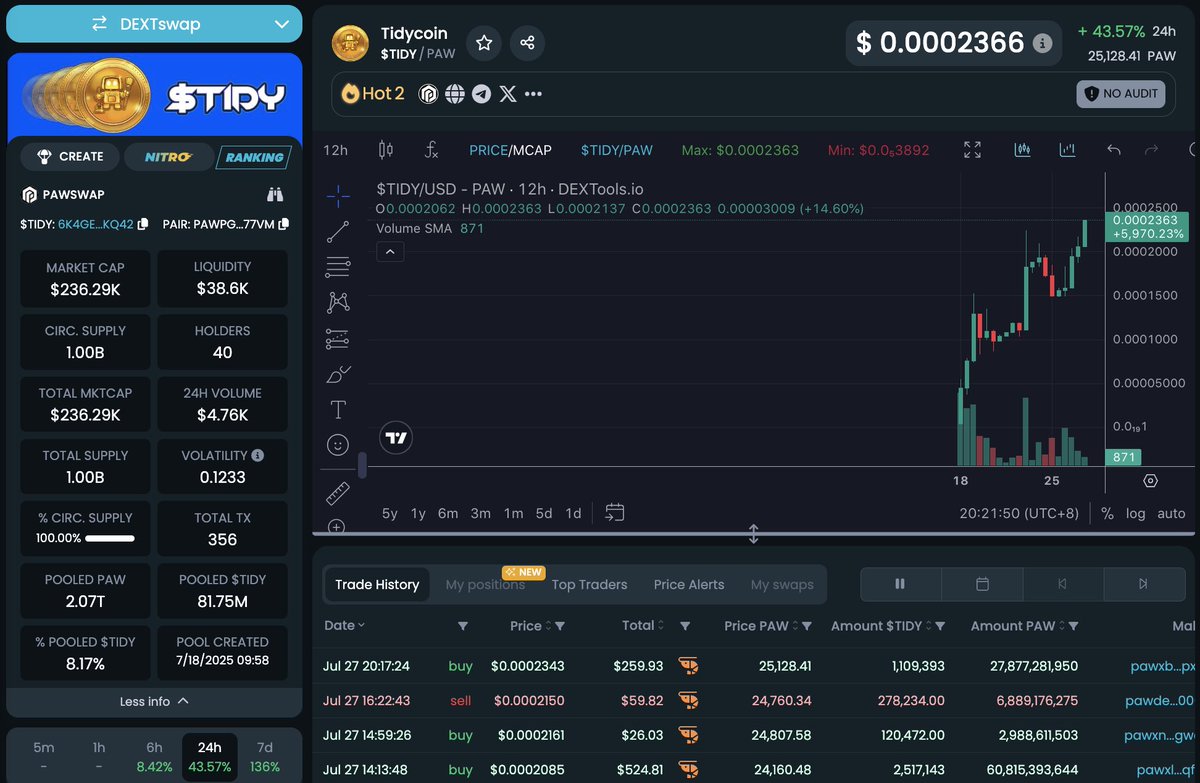Select the pattern drawing tool
This screenshot has width=1200, height=783.
[338, 303]
